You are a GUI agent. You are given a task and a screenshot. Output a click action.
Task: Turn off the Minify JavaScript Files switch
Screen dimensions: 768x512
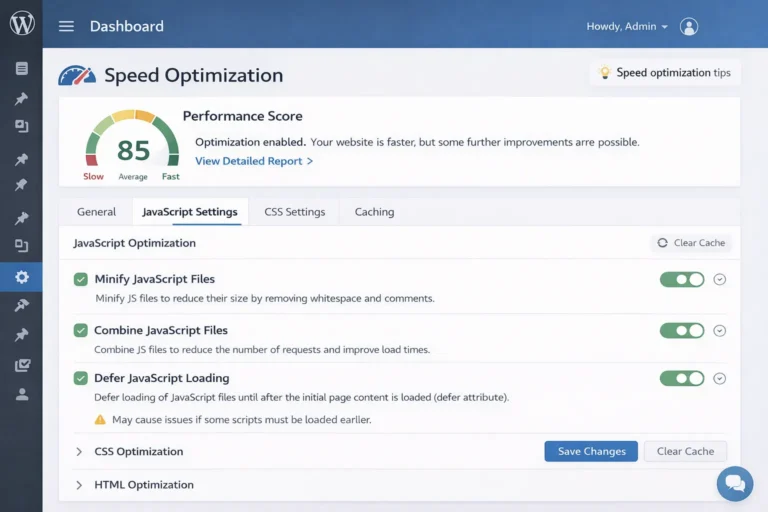coord(682,279)
